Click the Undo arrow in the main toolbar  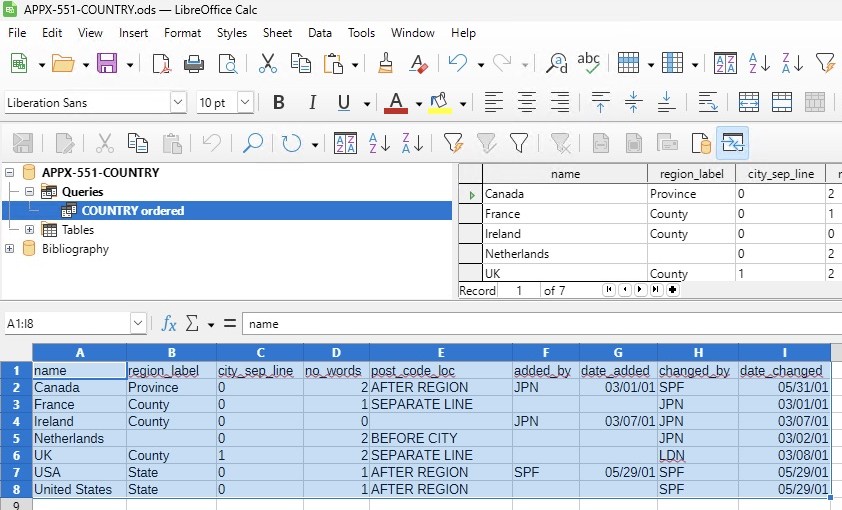pos(458,64)
